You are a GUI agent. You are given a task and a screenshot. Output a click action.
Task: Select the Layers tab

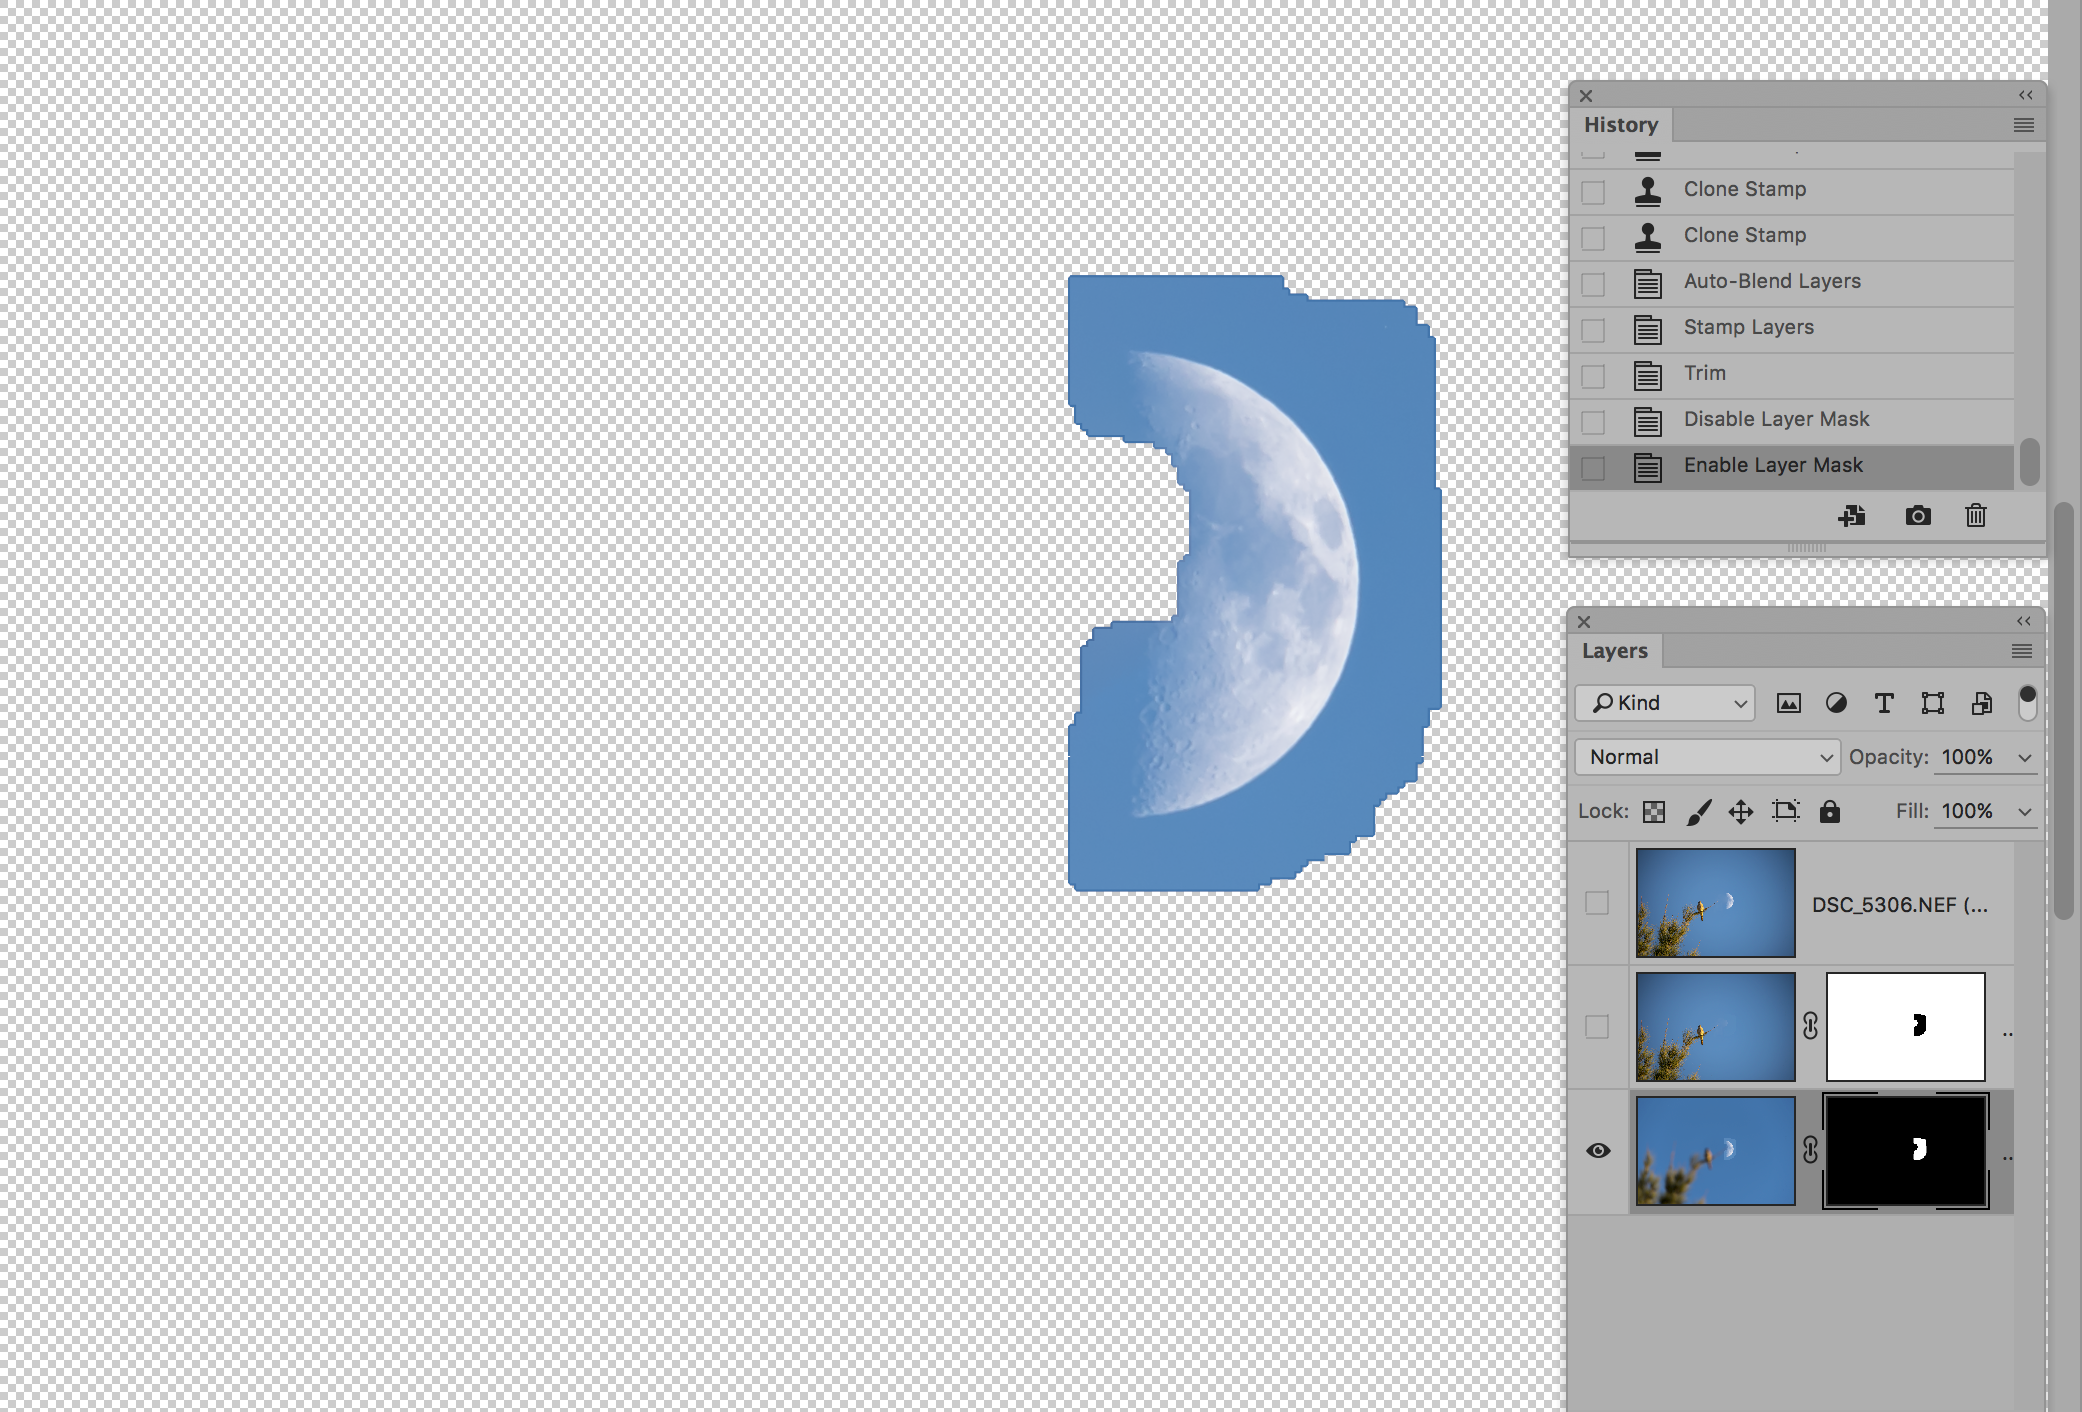(1614, 651)
